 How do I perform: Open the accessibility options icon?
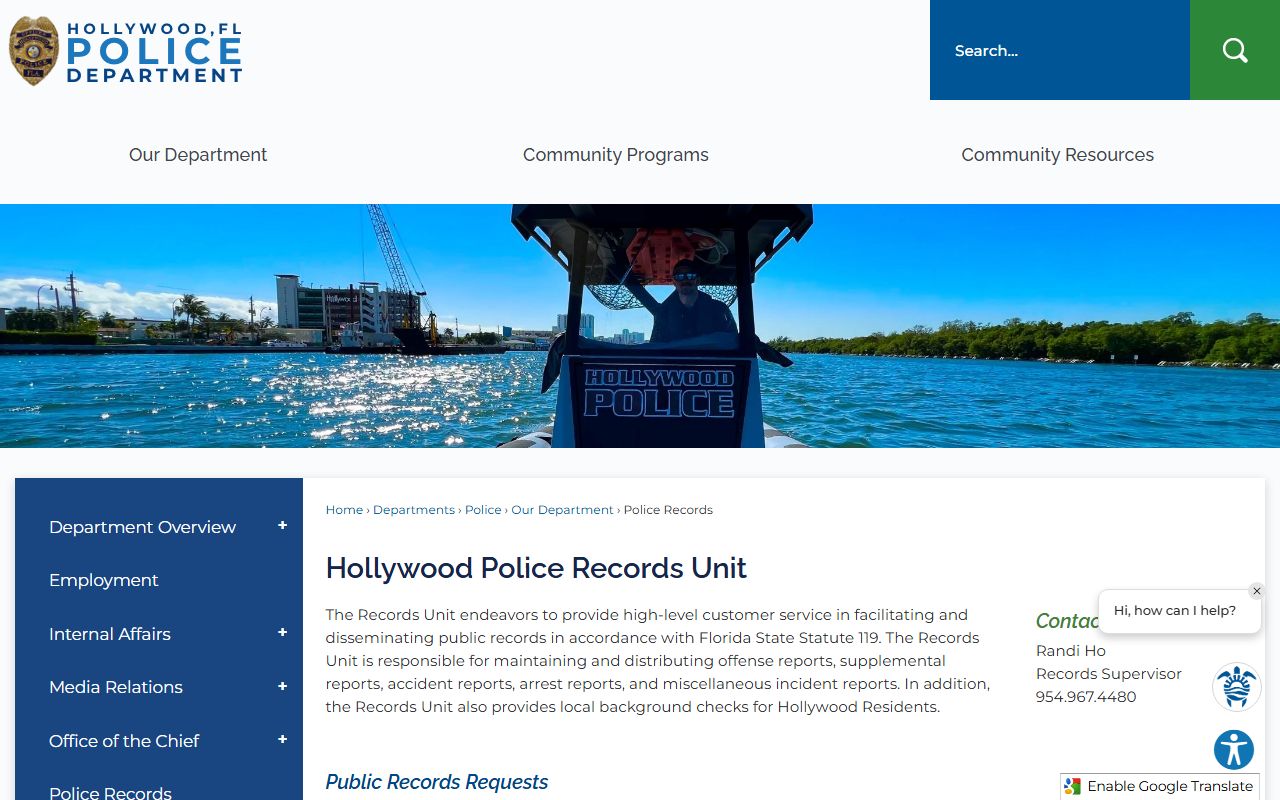[x=1234, y=750]
